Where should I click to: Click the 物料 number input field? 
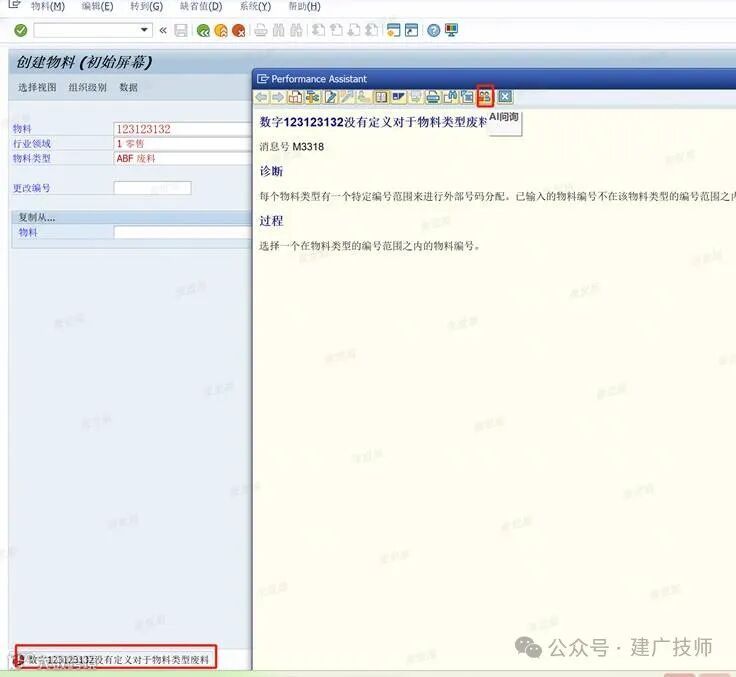[183, 129]
